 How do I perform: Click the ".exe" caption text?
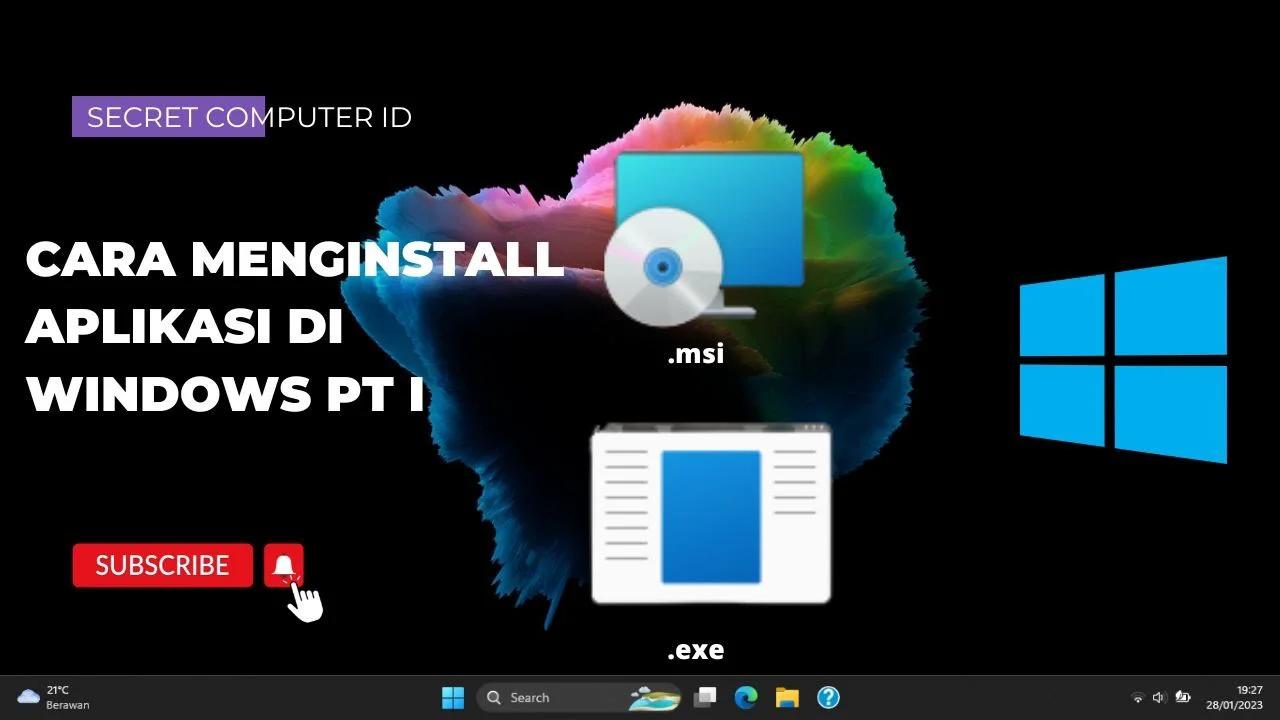pos(696,650)
